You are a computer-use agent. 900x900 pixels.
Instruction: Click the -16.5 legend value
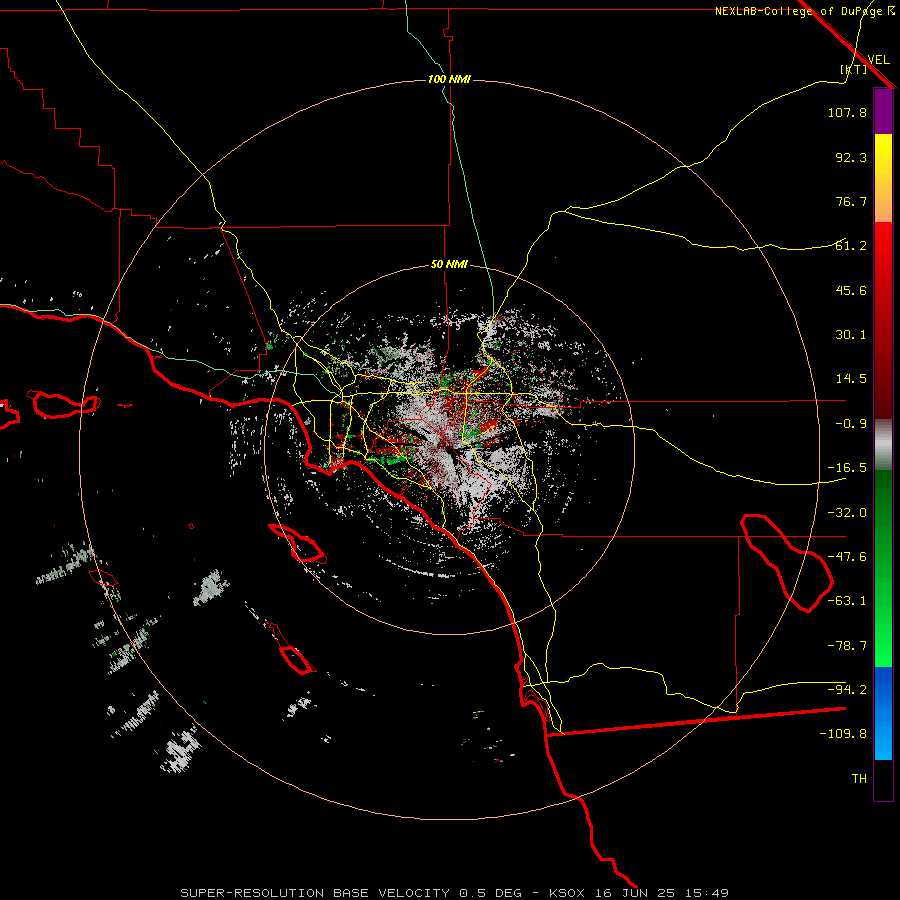tap(847, 468)
